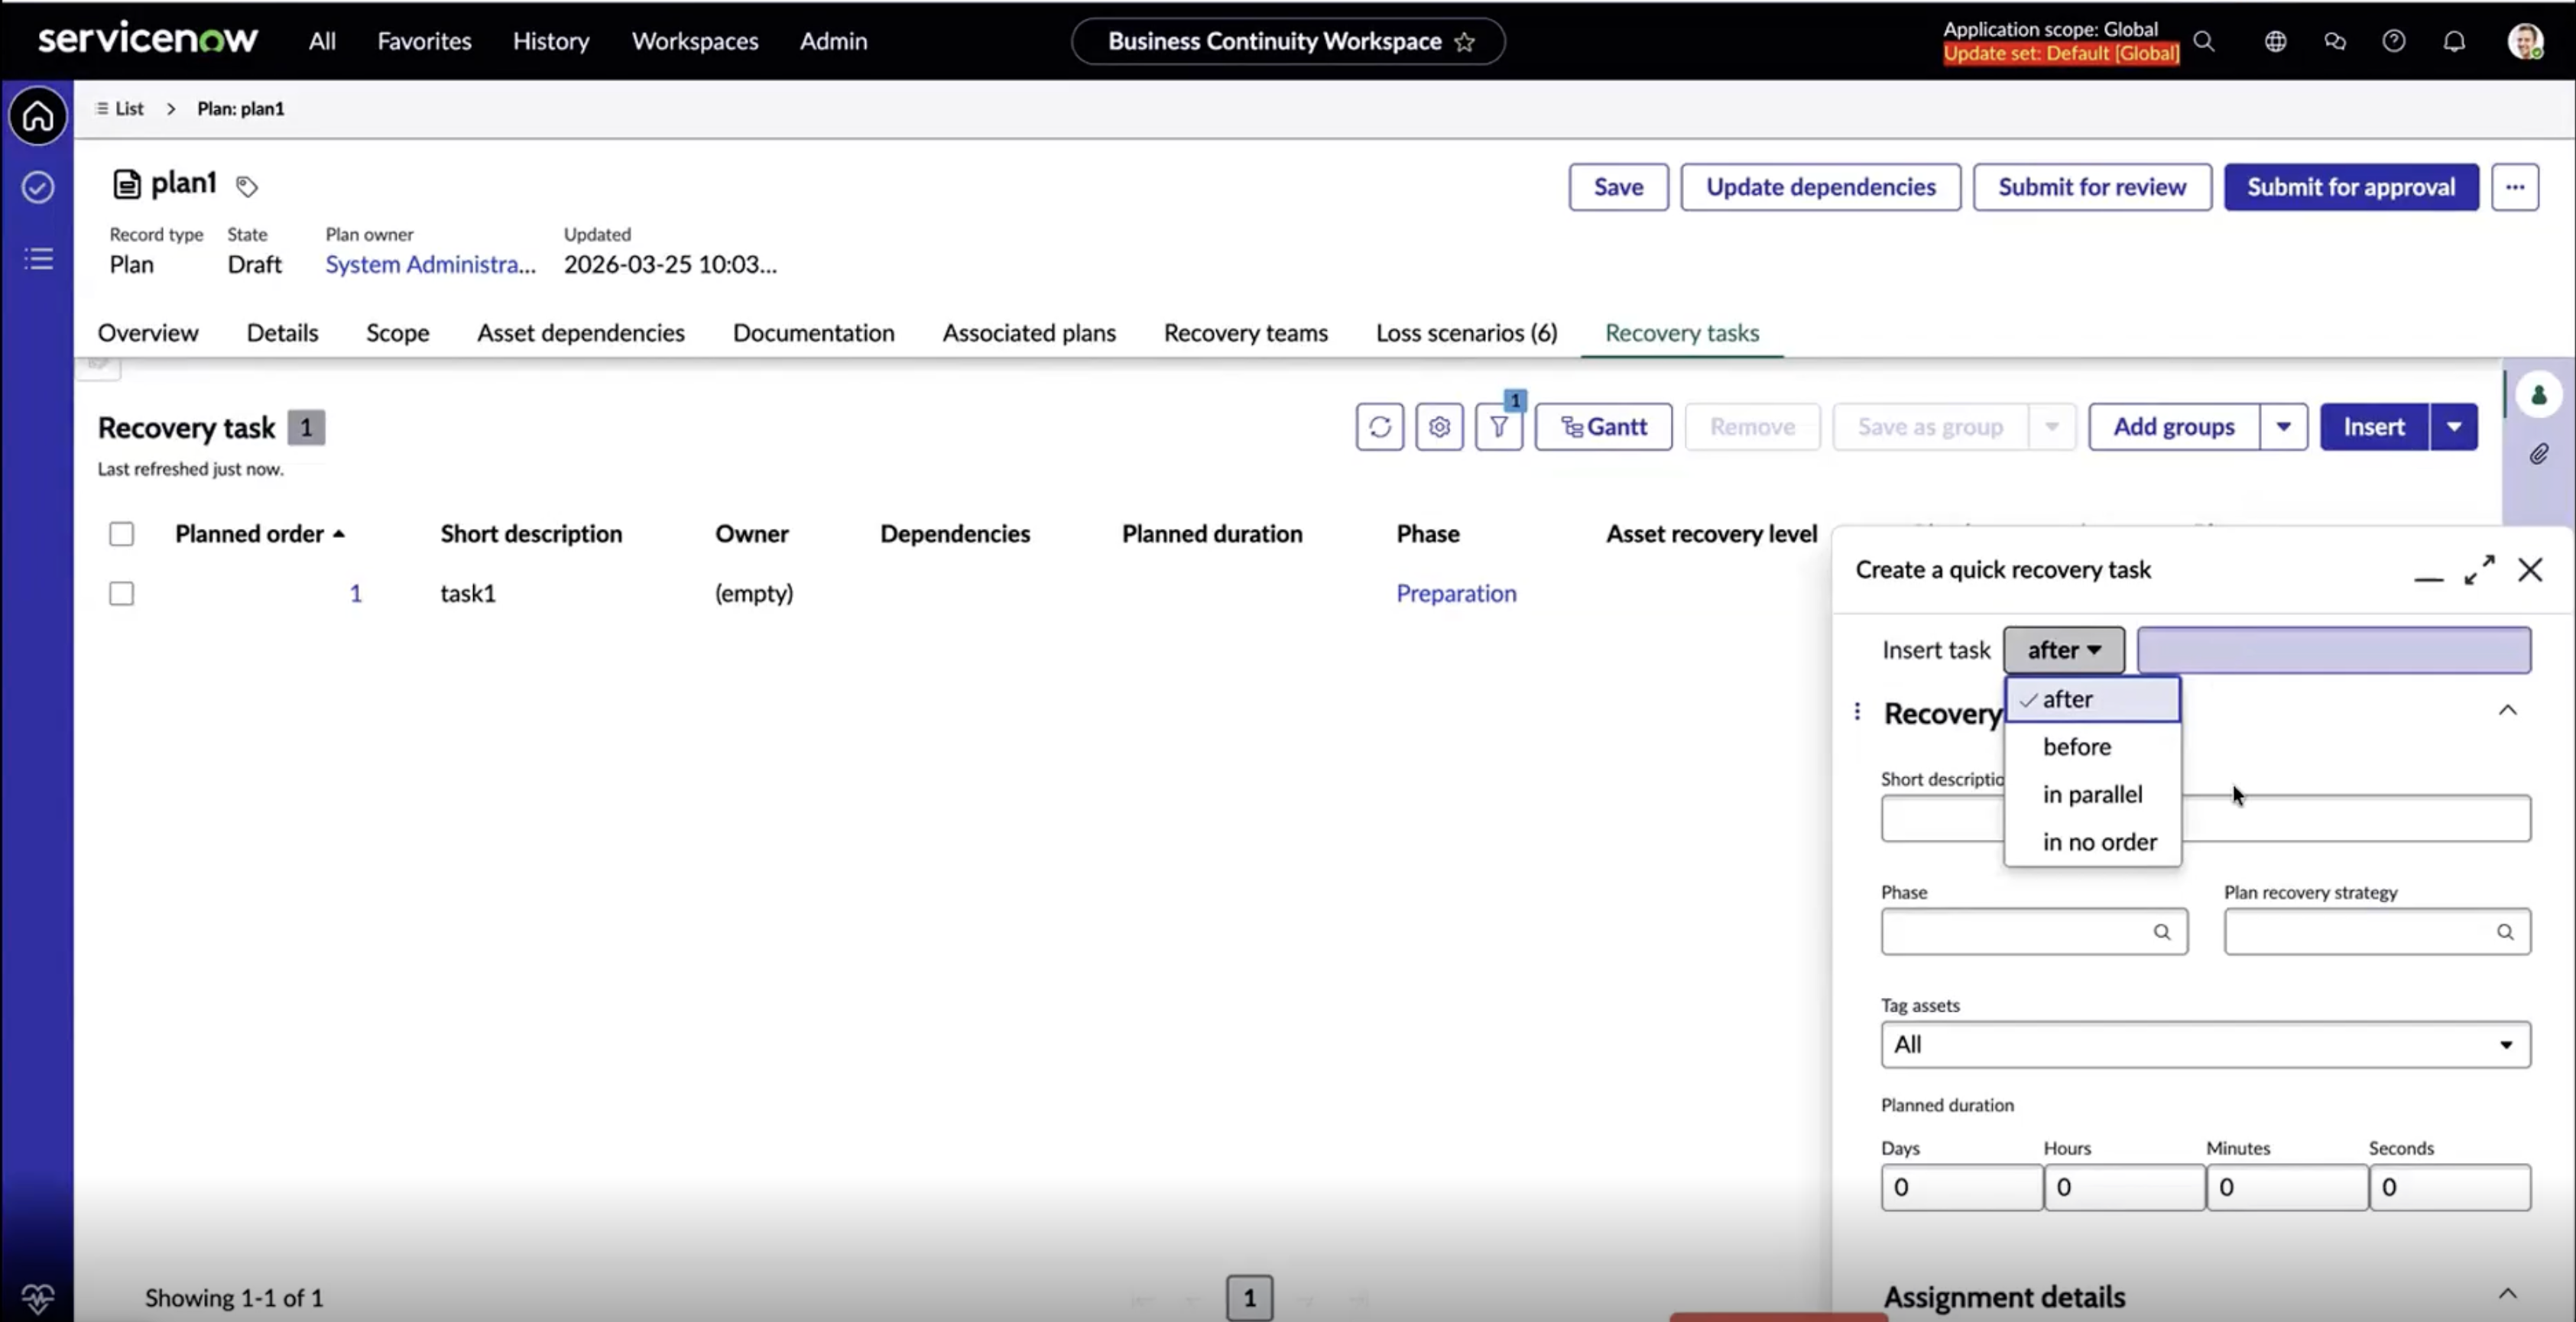This screenshot has width=2576, height=1322.
Task: Open the attachments paperclip icon
Action: (x=2539, y=455)
